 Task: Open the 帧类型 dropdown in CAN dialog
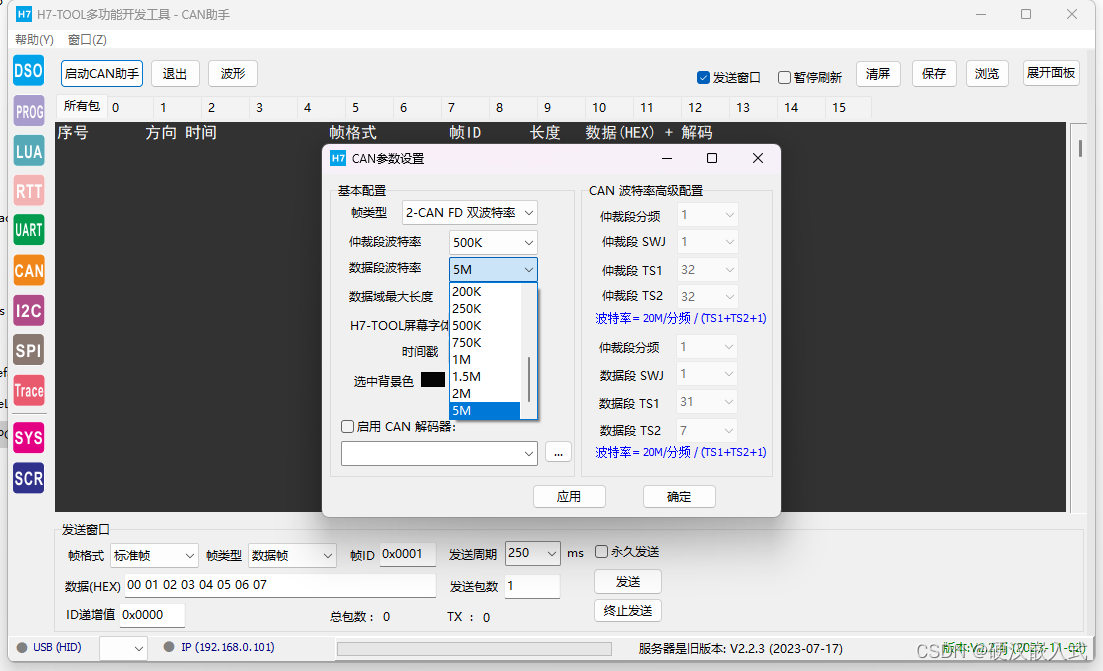(470, 212)
